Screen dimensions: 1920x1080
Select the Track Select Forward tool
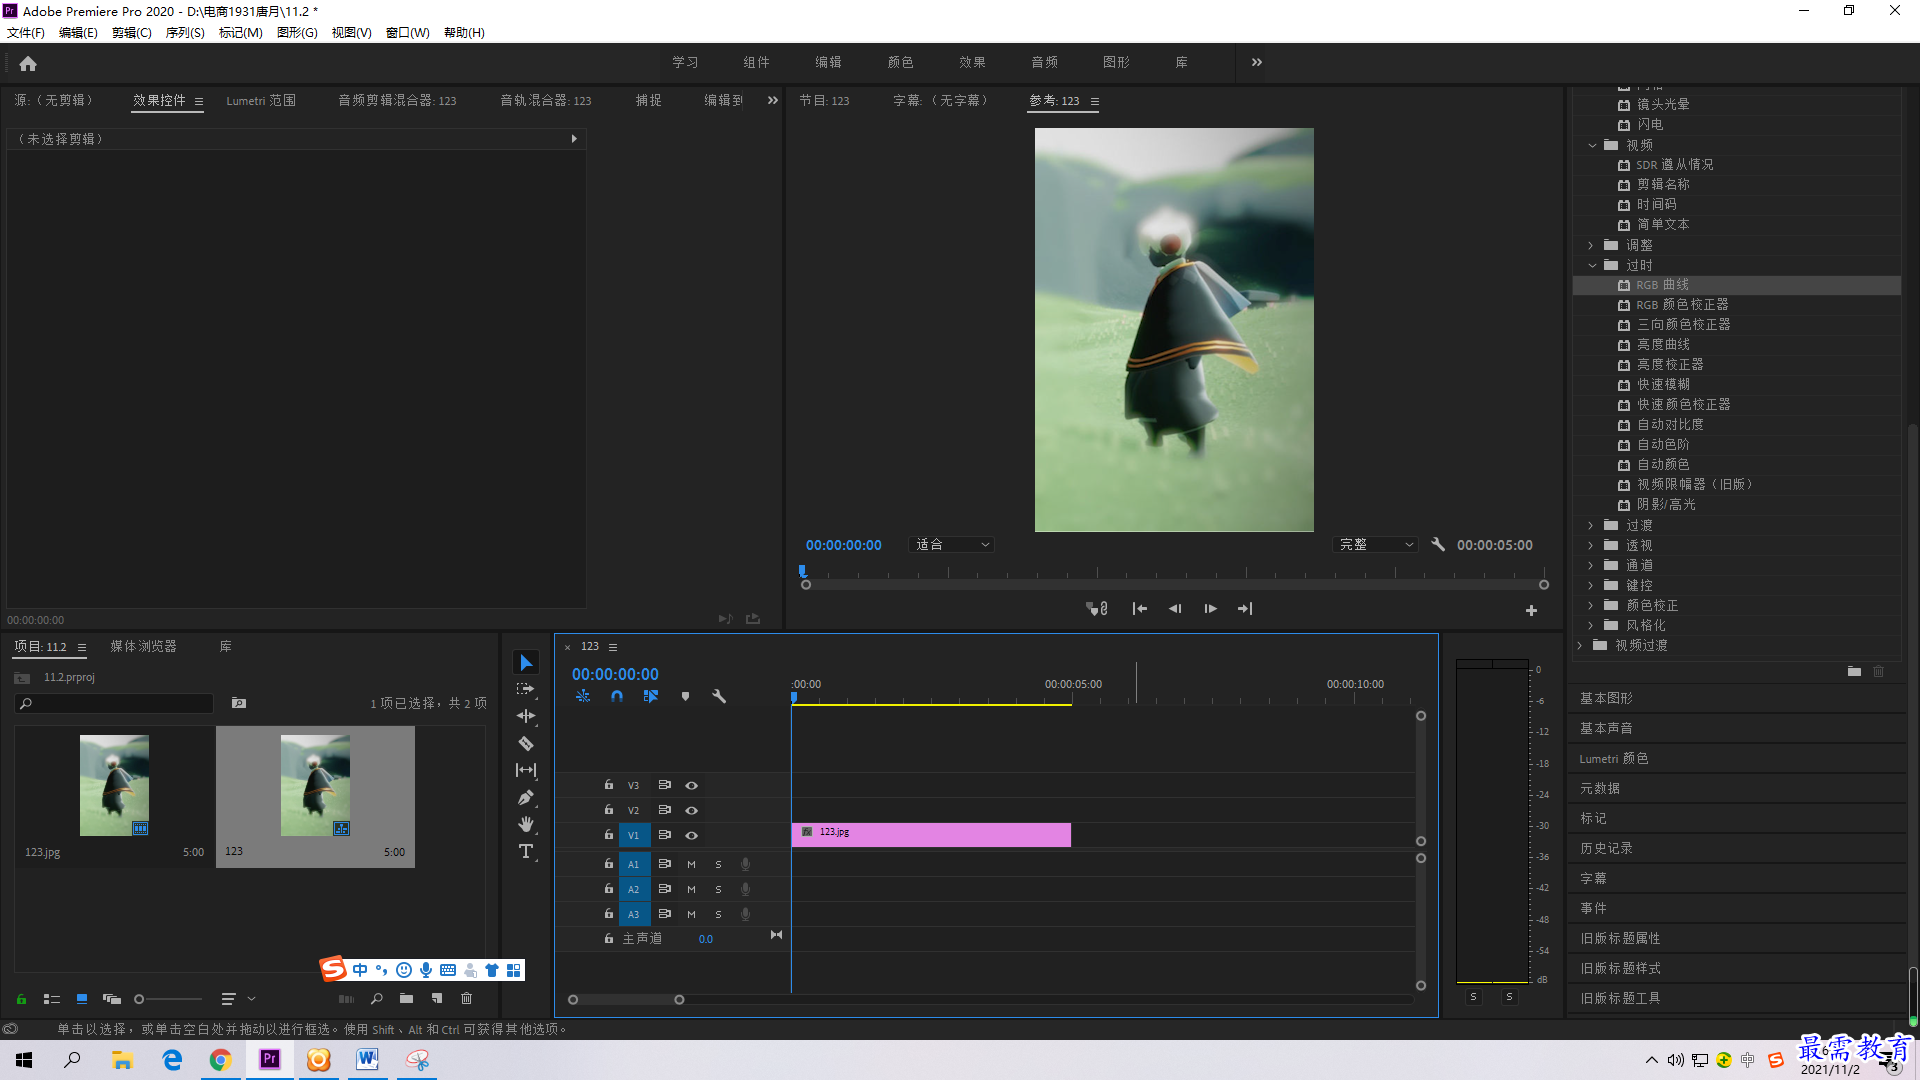tap(526, 689)
